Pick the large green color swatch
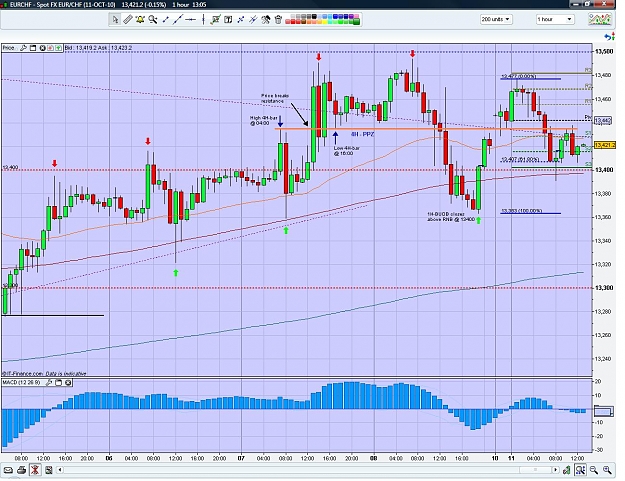The image size is (625, 481). point(356,21)
